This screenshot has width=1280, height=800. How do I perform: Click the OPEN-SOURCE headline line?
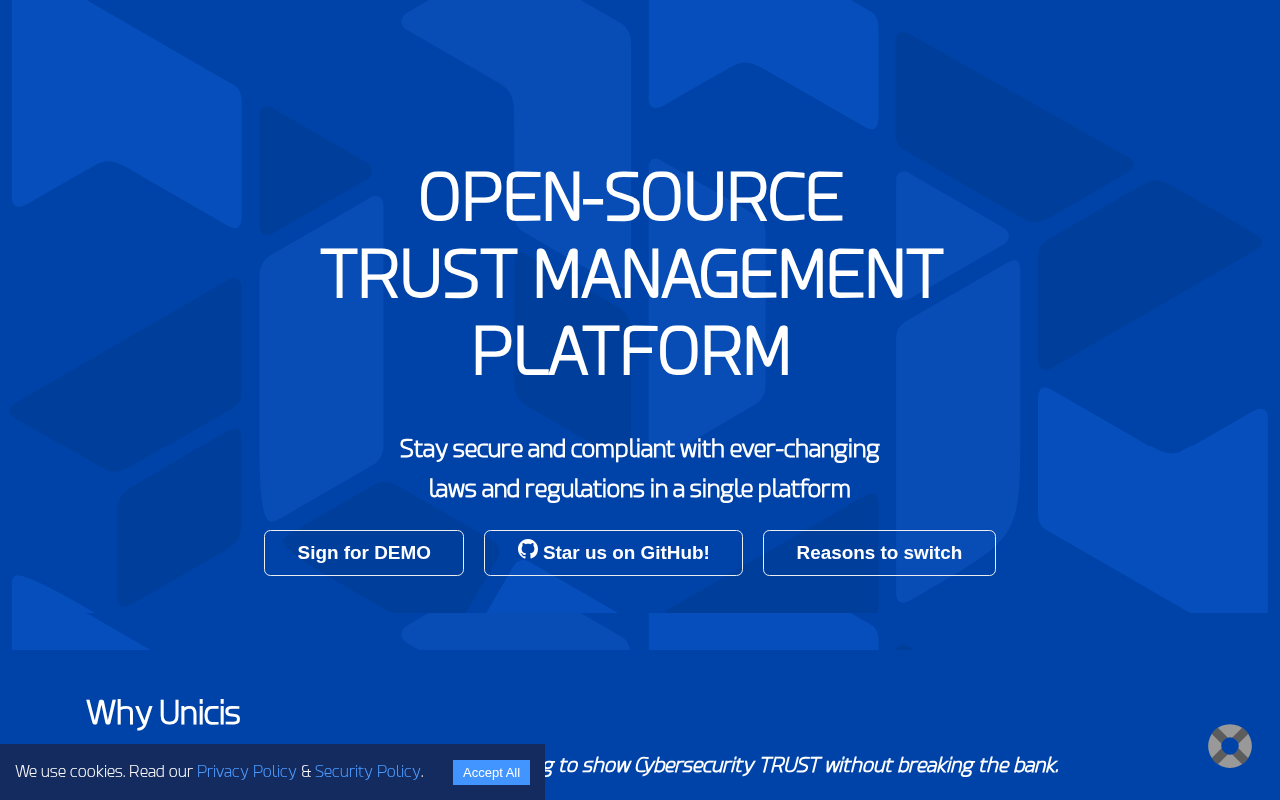pos(631,197)
